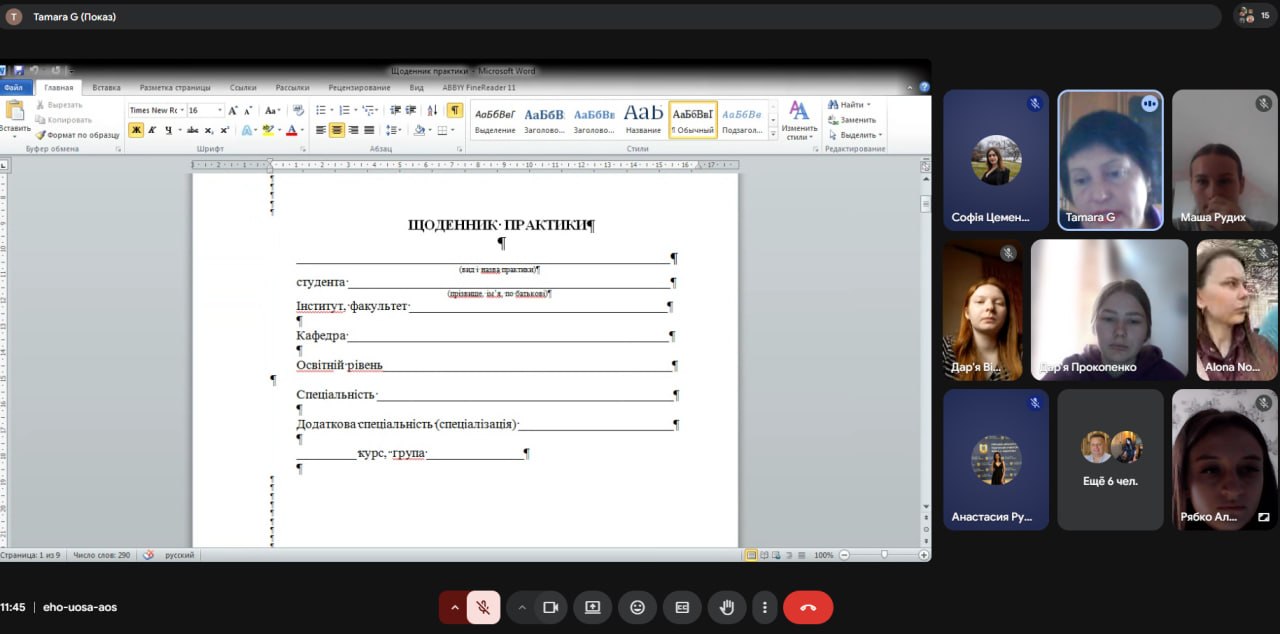Toggle the camera on or off
Viewport: 1280px width, 634px height.
549,607
